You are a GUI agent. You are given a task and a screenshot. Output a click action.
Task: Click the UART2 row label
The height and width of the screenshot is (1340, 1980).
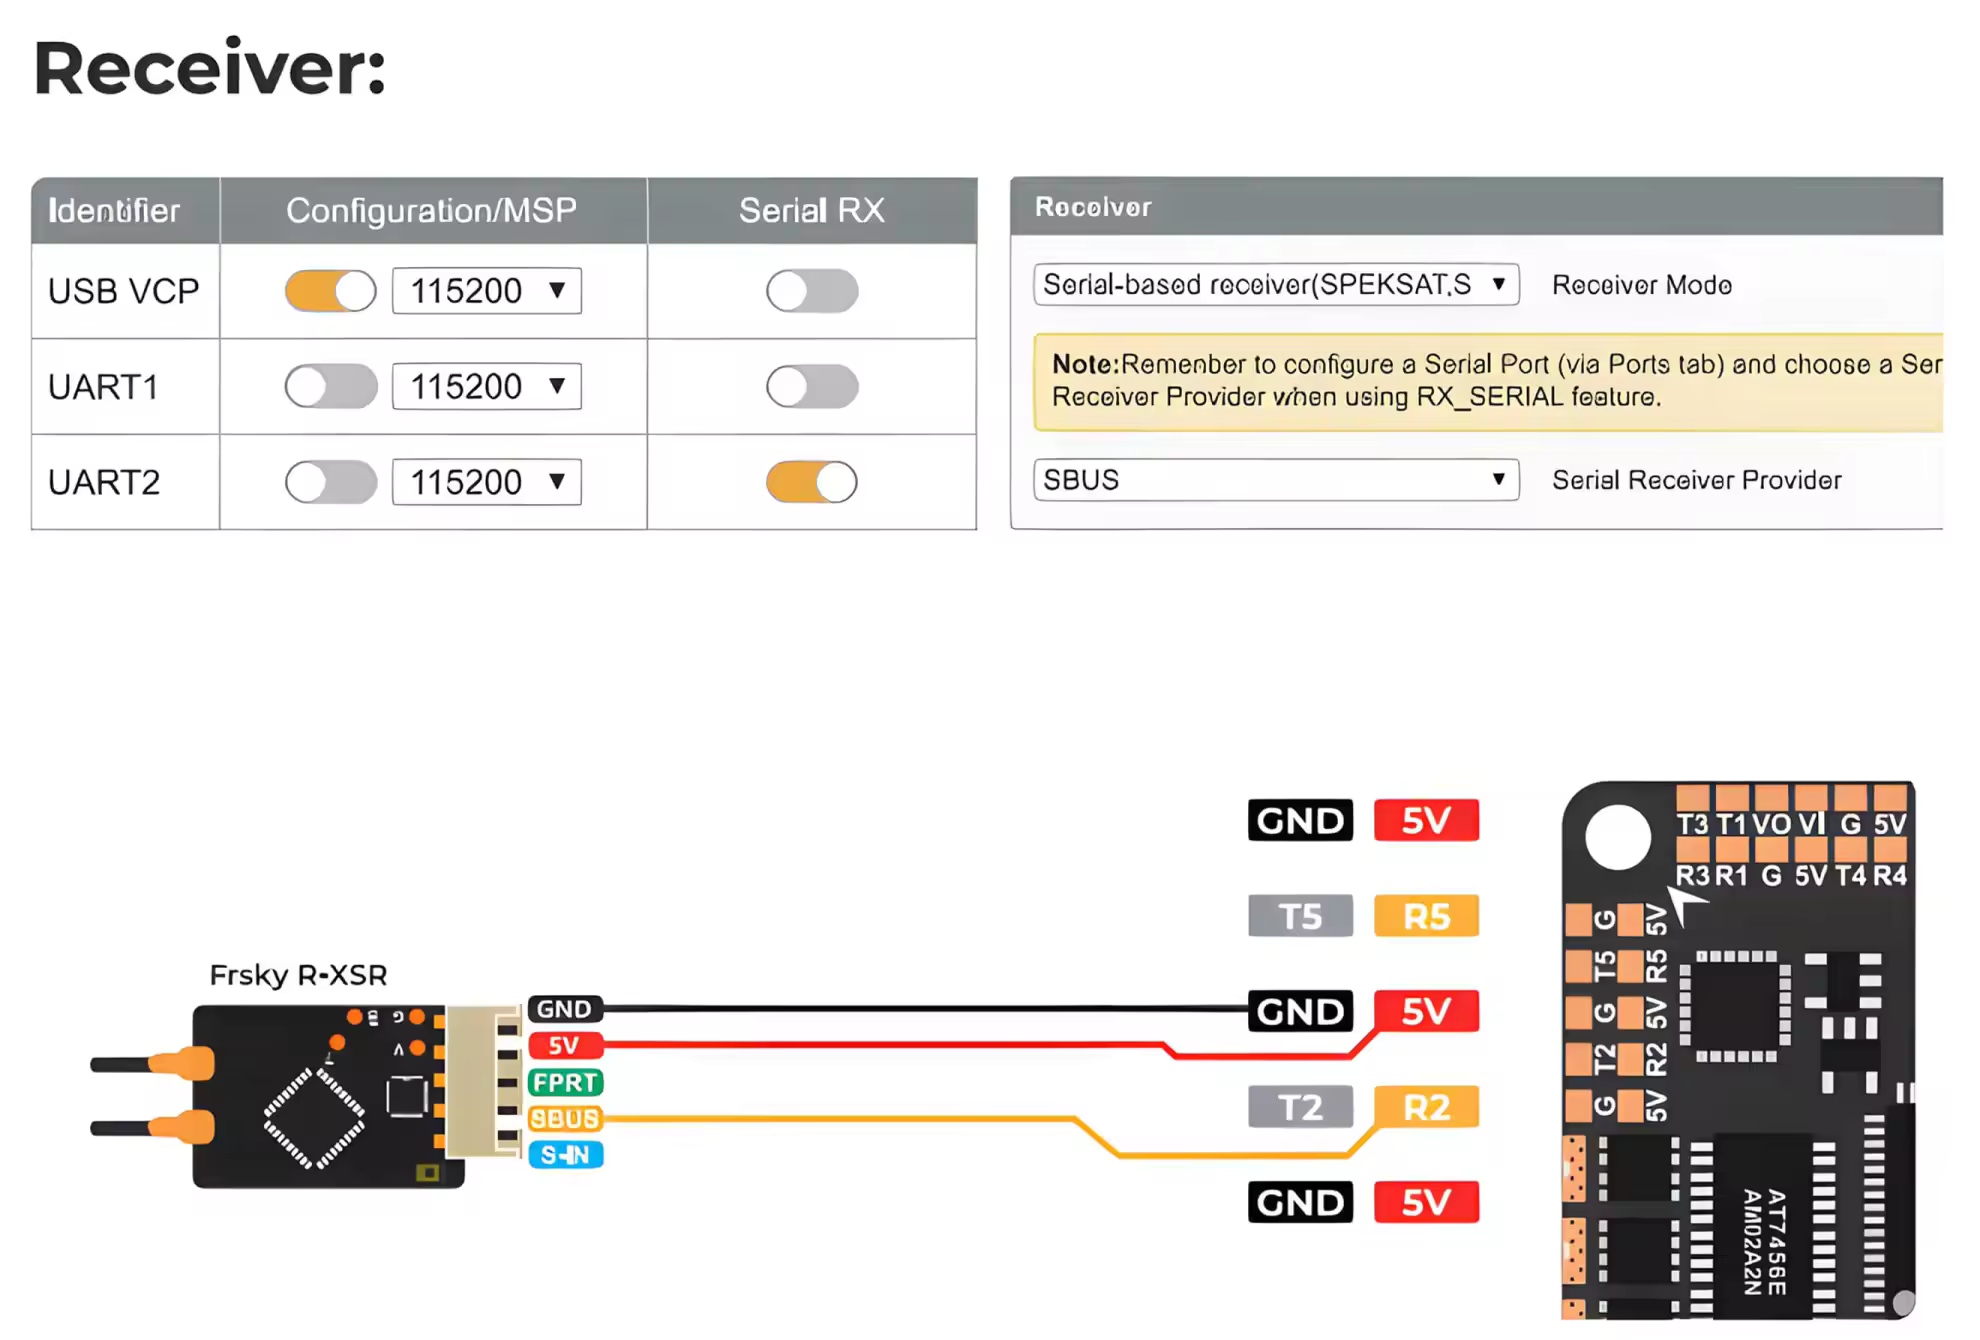[x=104, y=482]
